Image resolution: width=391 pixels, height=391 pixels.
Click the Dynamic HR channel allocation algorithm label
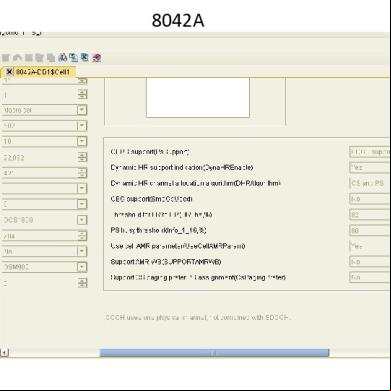click(x=195, y=183)
